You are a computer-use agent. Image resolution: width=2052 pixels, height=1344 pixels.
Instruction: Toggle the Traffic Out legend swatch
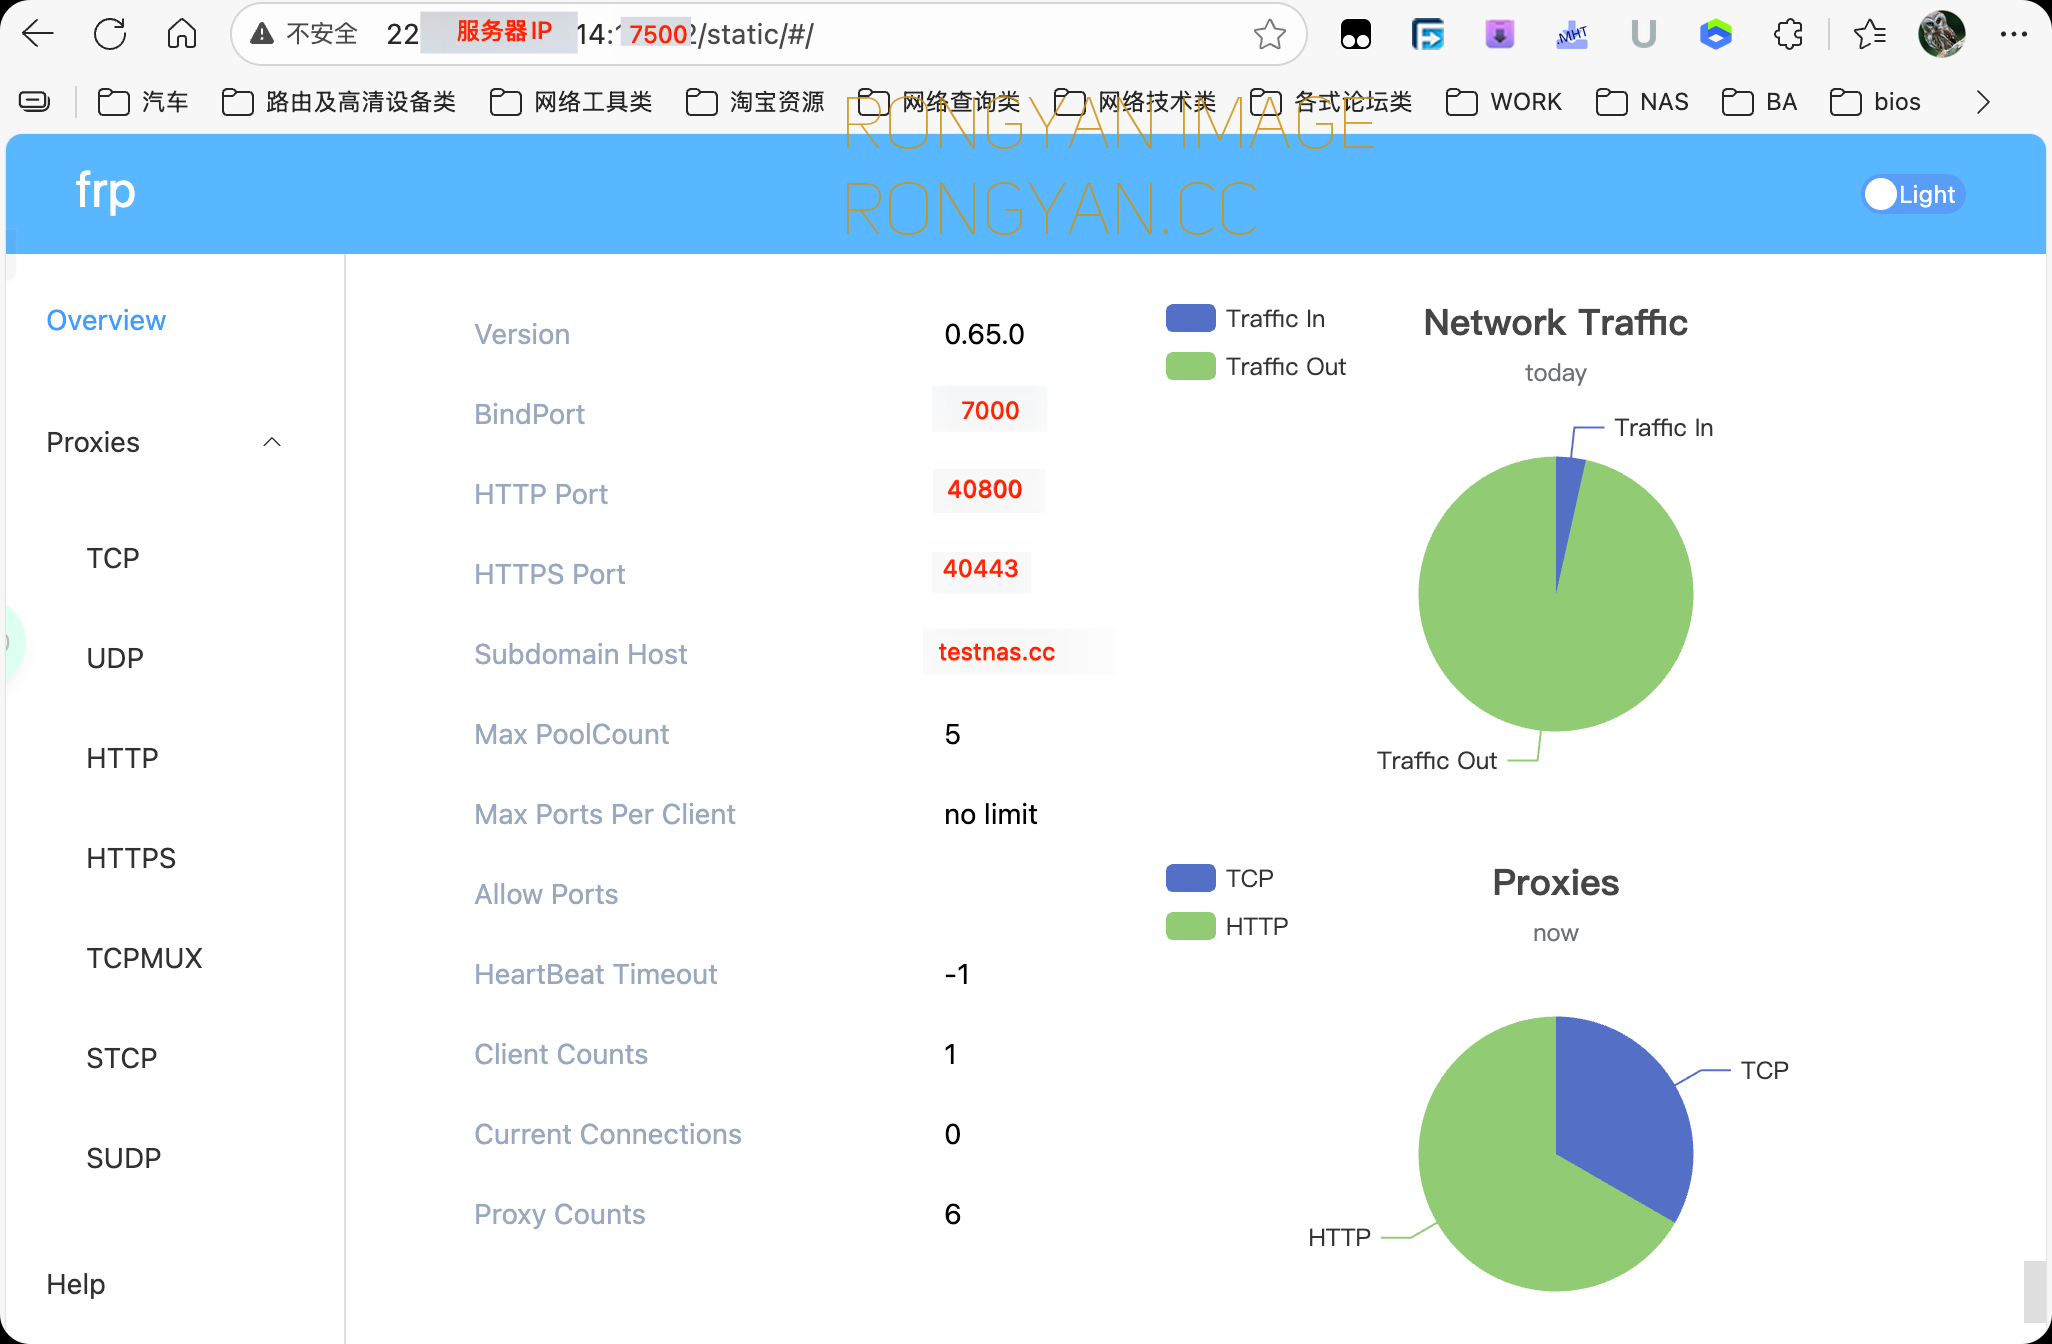(x=1190, y=366)
